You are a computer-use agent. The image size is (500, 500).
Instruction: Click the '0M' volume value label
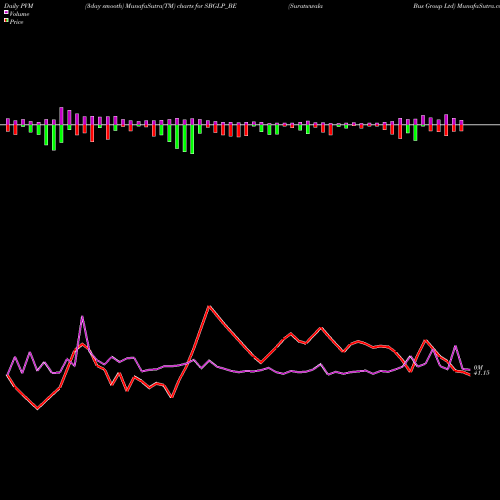pyautogui.click(x=478, y=367)
